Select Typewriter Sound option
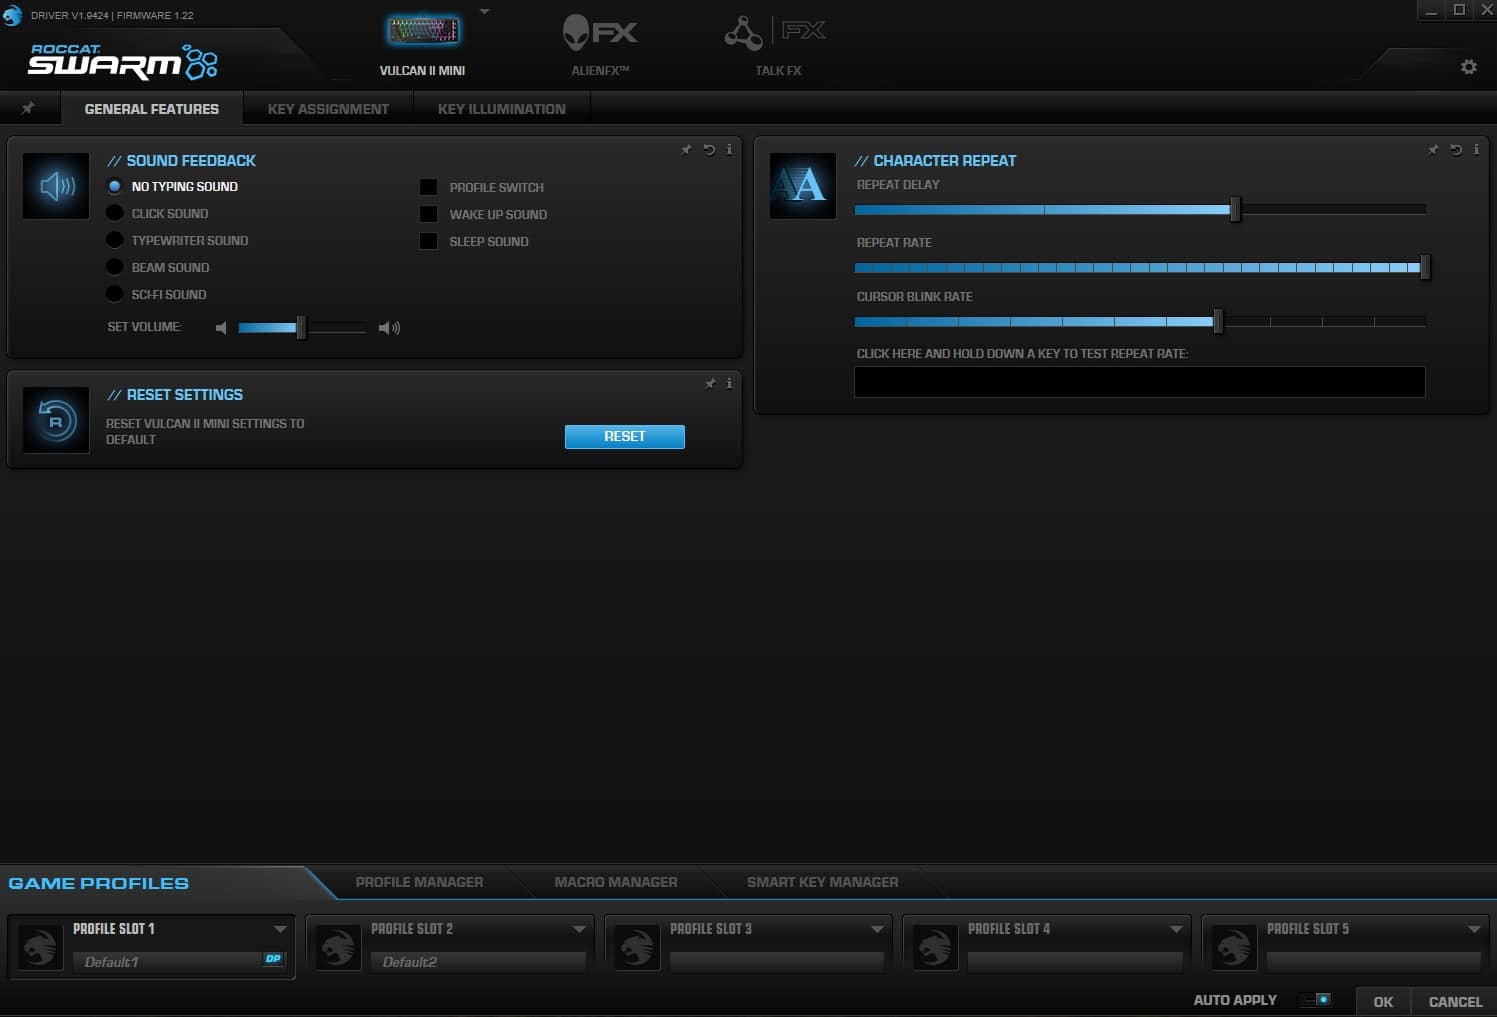 [115, 241]
